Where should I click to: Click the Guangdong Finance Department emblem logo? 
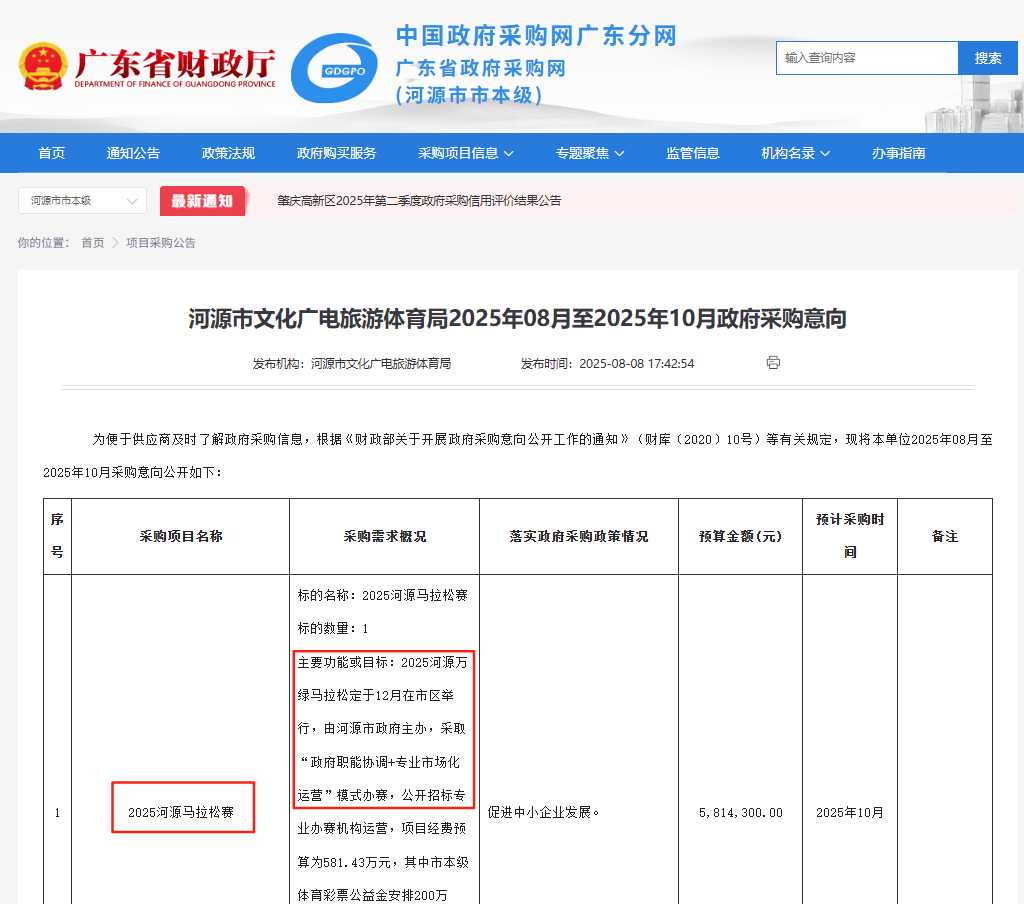pyautogui.click(x=42, y=66)
